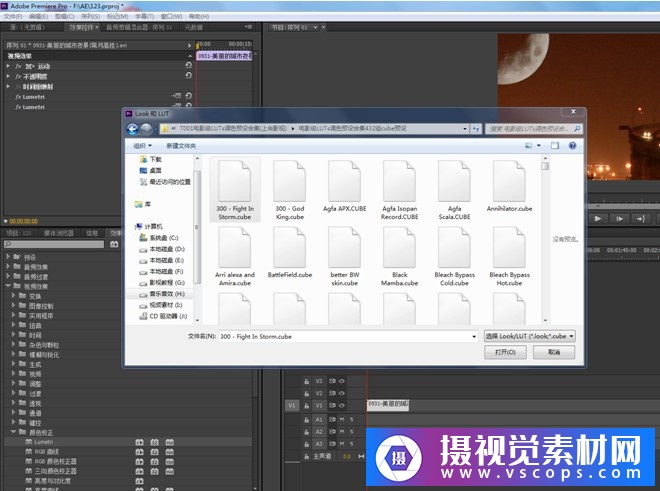Expand the 音频效果 folder in effects panel
The image size is (660, 491).
tap(10, 267)
